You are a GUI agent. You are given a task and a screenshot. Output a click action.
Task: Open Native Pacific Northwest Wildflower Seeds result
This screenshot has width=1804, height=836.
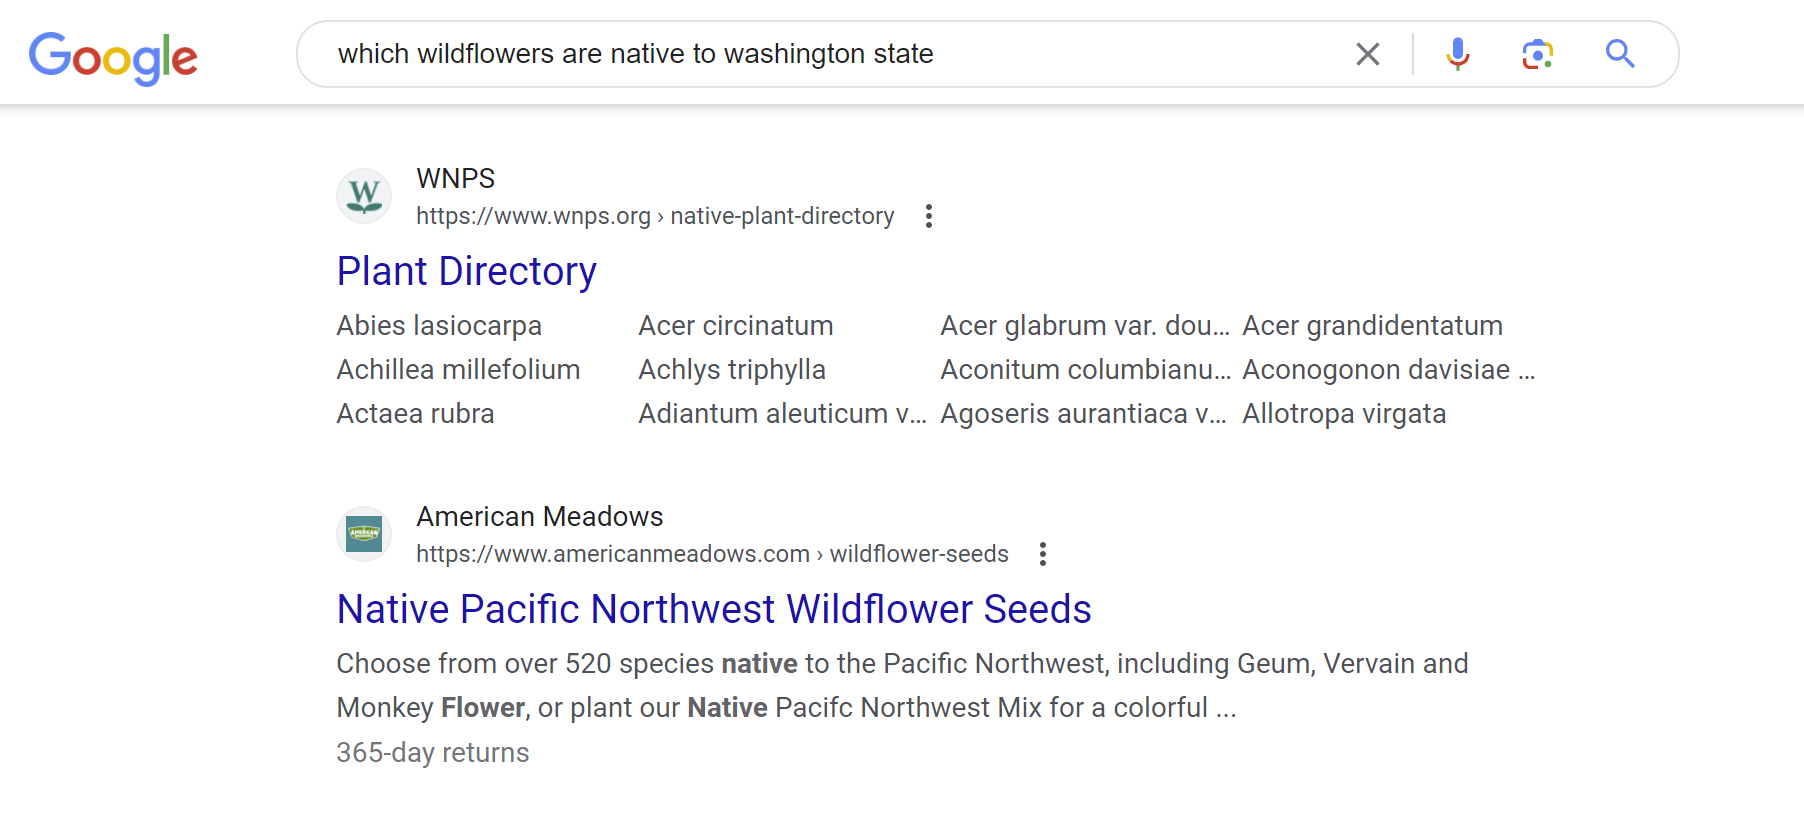pyautogui.click(x=714, y=609)
